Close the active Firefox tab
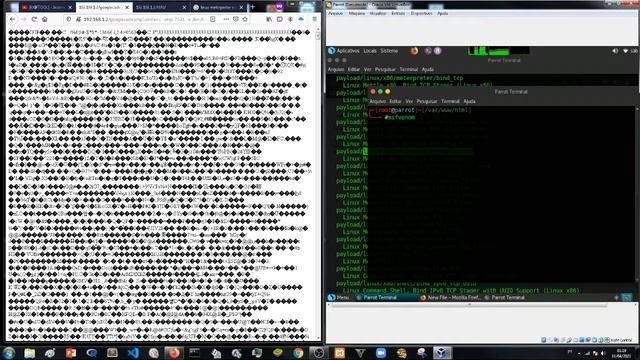Viewport: 640px width, 360px height. point(127,7)
